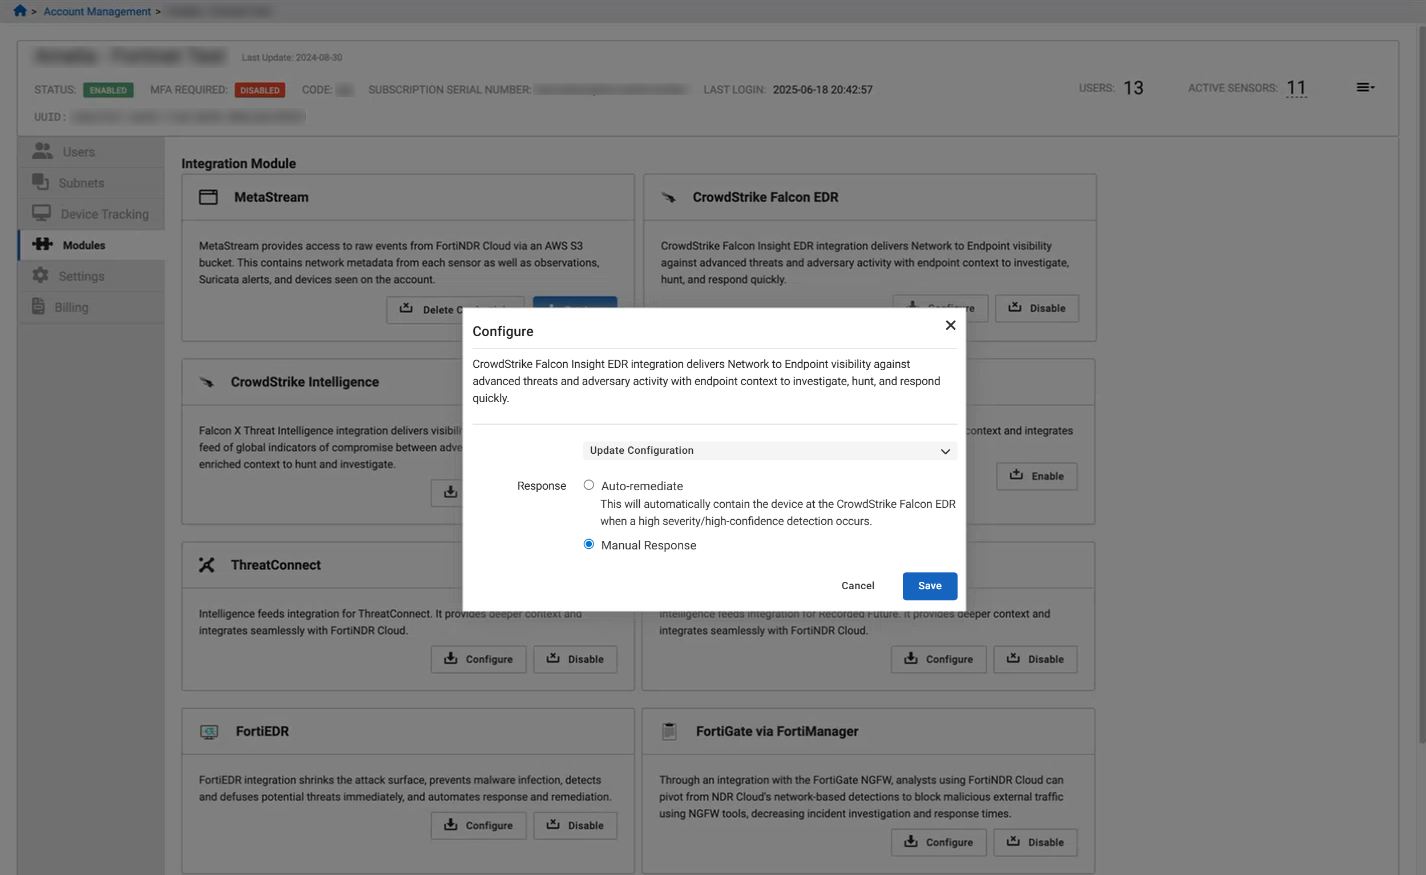Click the Users count 13
Image resolution: width=1426 pixels, height=875 pixels.
pos(1133,88)
